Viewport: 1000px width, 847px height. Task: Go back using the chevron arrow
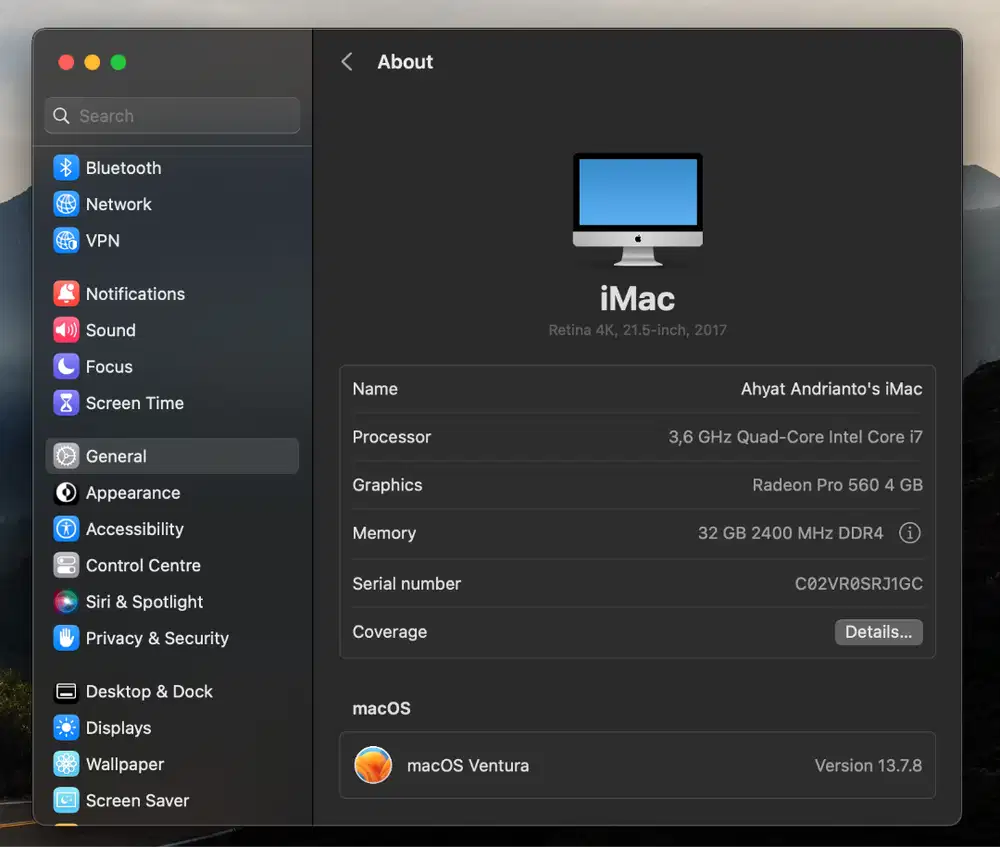[347, 62]
